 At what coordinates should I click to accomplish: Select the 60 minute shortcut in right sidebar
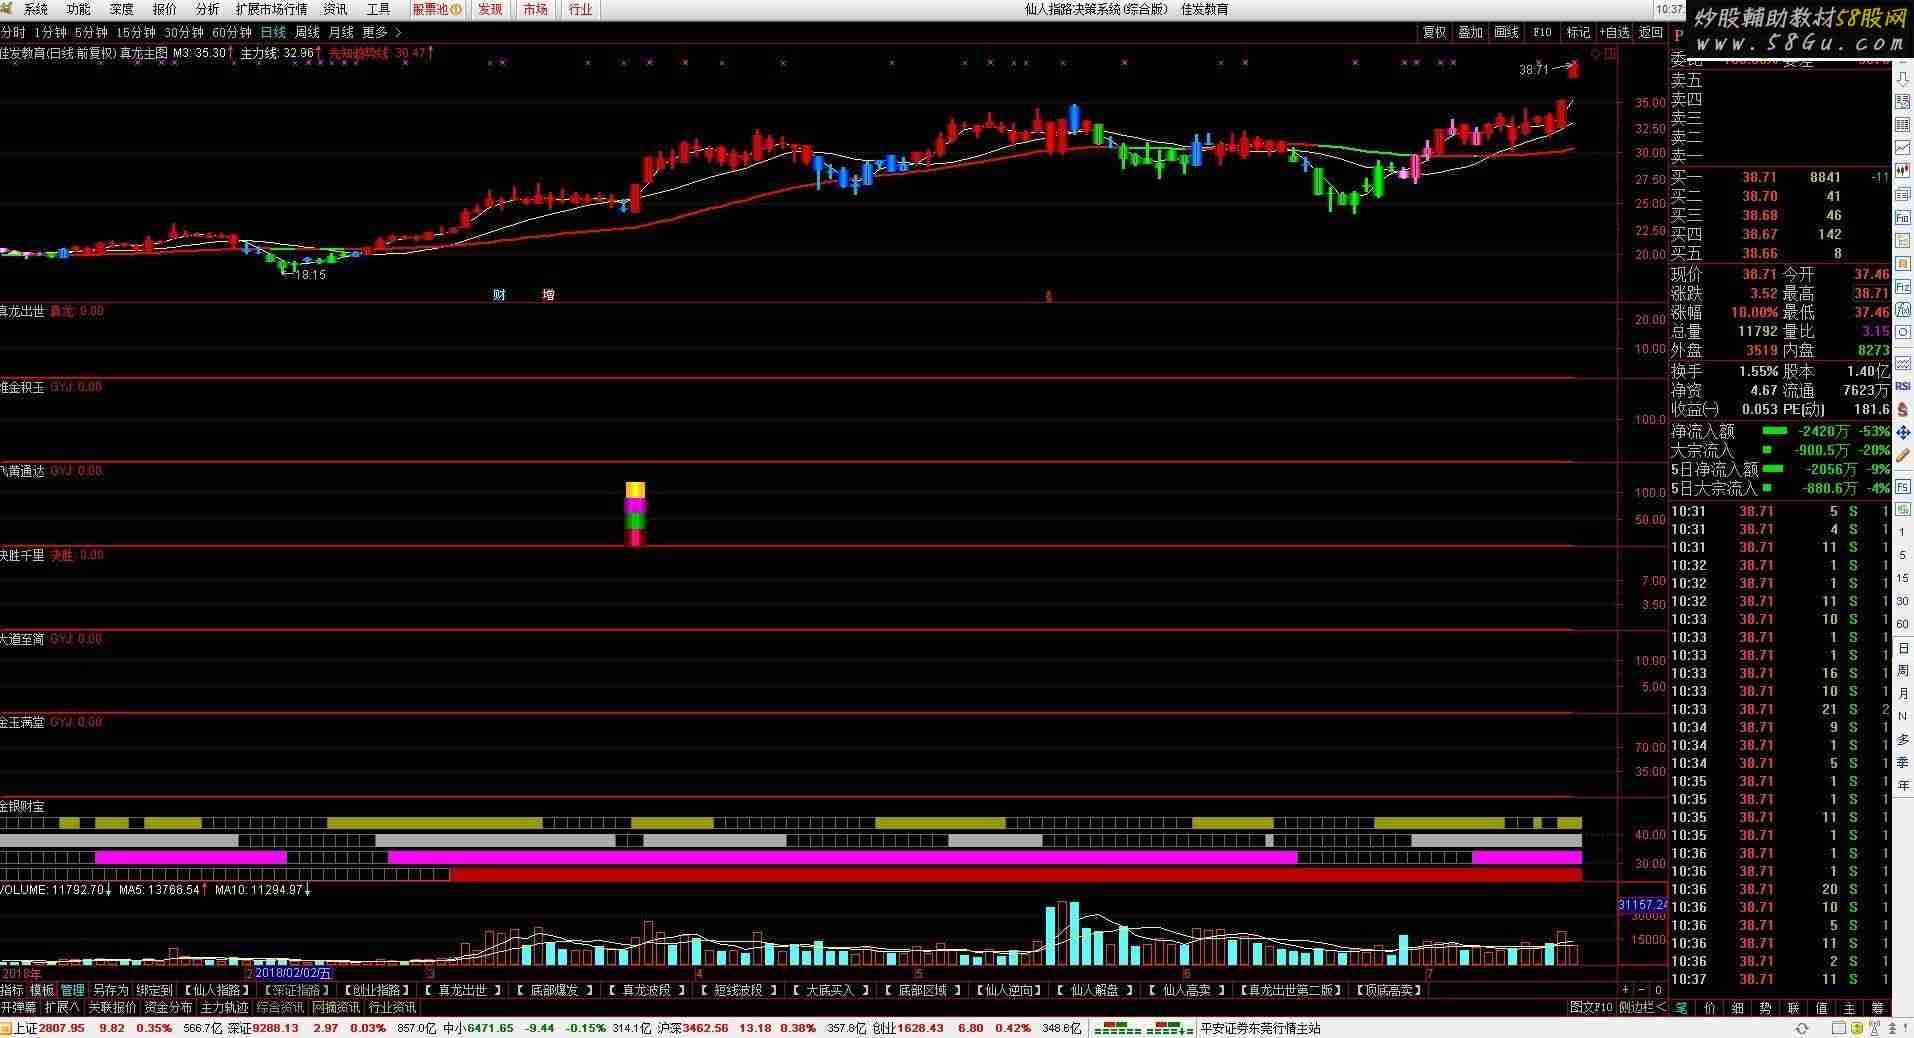1903,625
